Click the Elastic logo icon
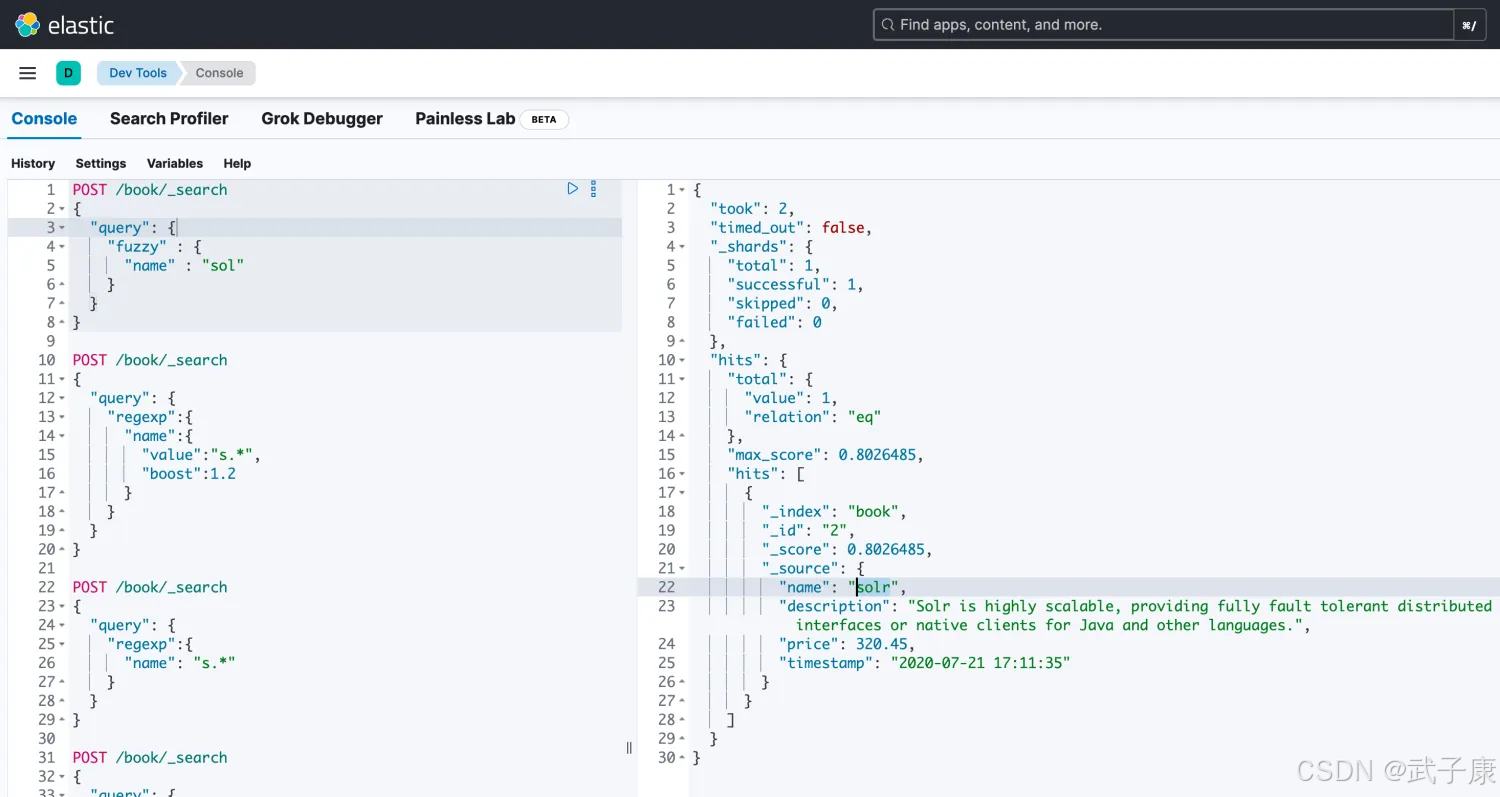The image size is (1500, 797). coord(27,25)
